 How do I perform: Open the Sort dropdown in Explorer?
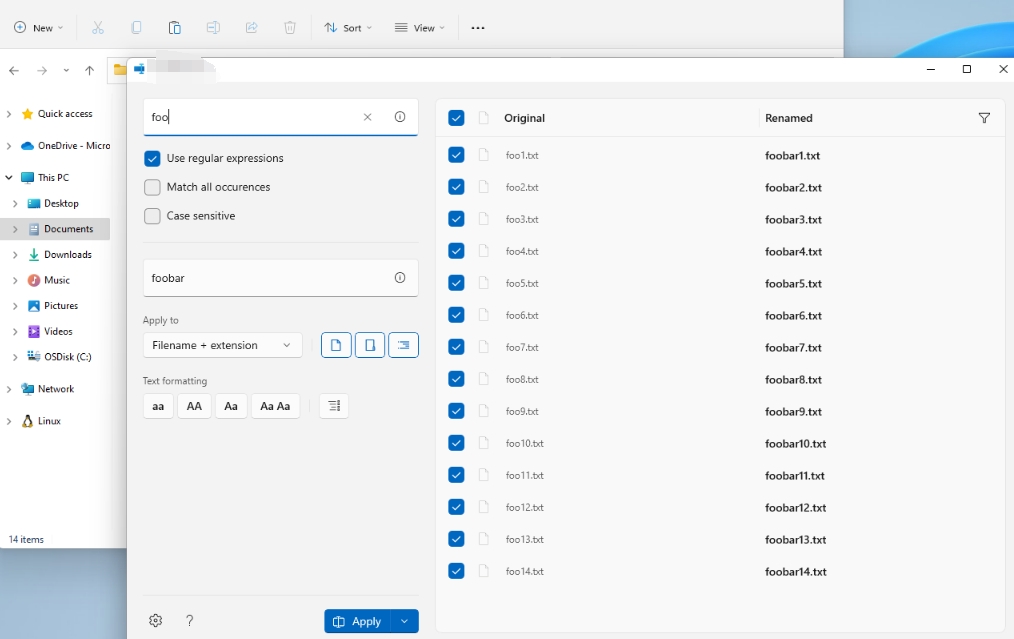[x=349, y=28]
